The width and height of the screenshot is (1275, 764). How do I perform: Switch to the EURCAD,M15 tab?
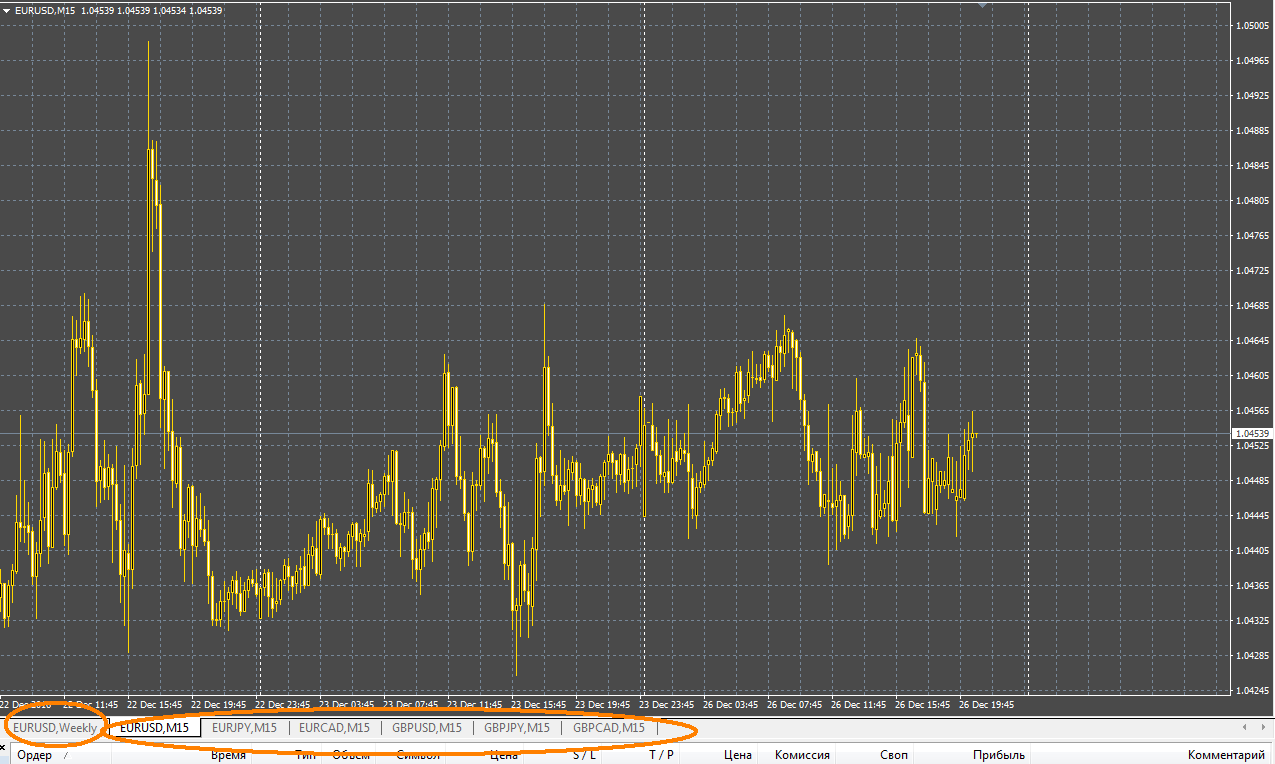(334, 728)
